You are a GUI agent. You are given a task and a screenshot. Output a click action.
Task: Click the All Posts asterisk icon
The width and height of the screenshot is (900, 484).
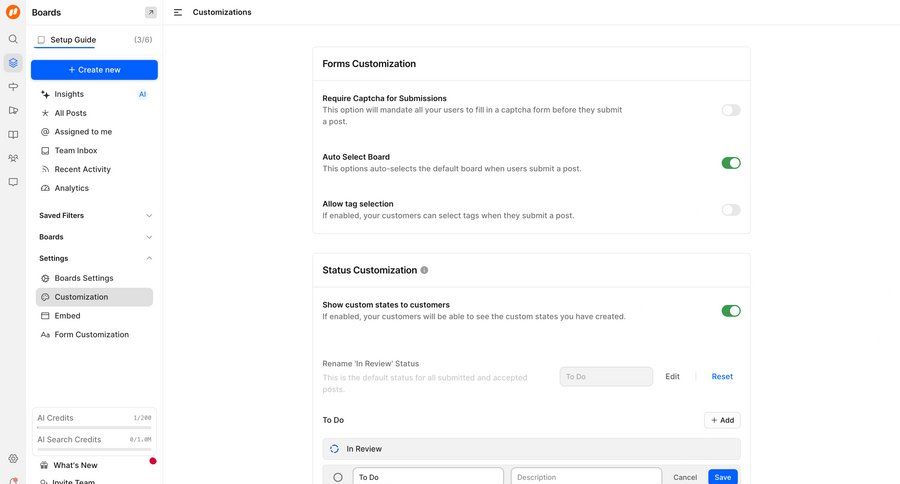pyautogui.click(x=45, y=113)
